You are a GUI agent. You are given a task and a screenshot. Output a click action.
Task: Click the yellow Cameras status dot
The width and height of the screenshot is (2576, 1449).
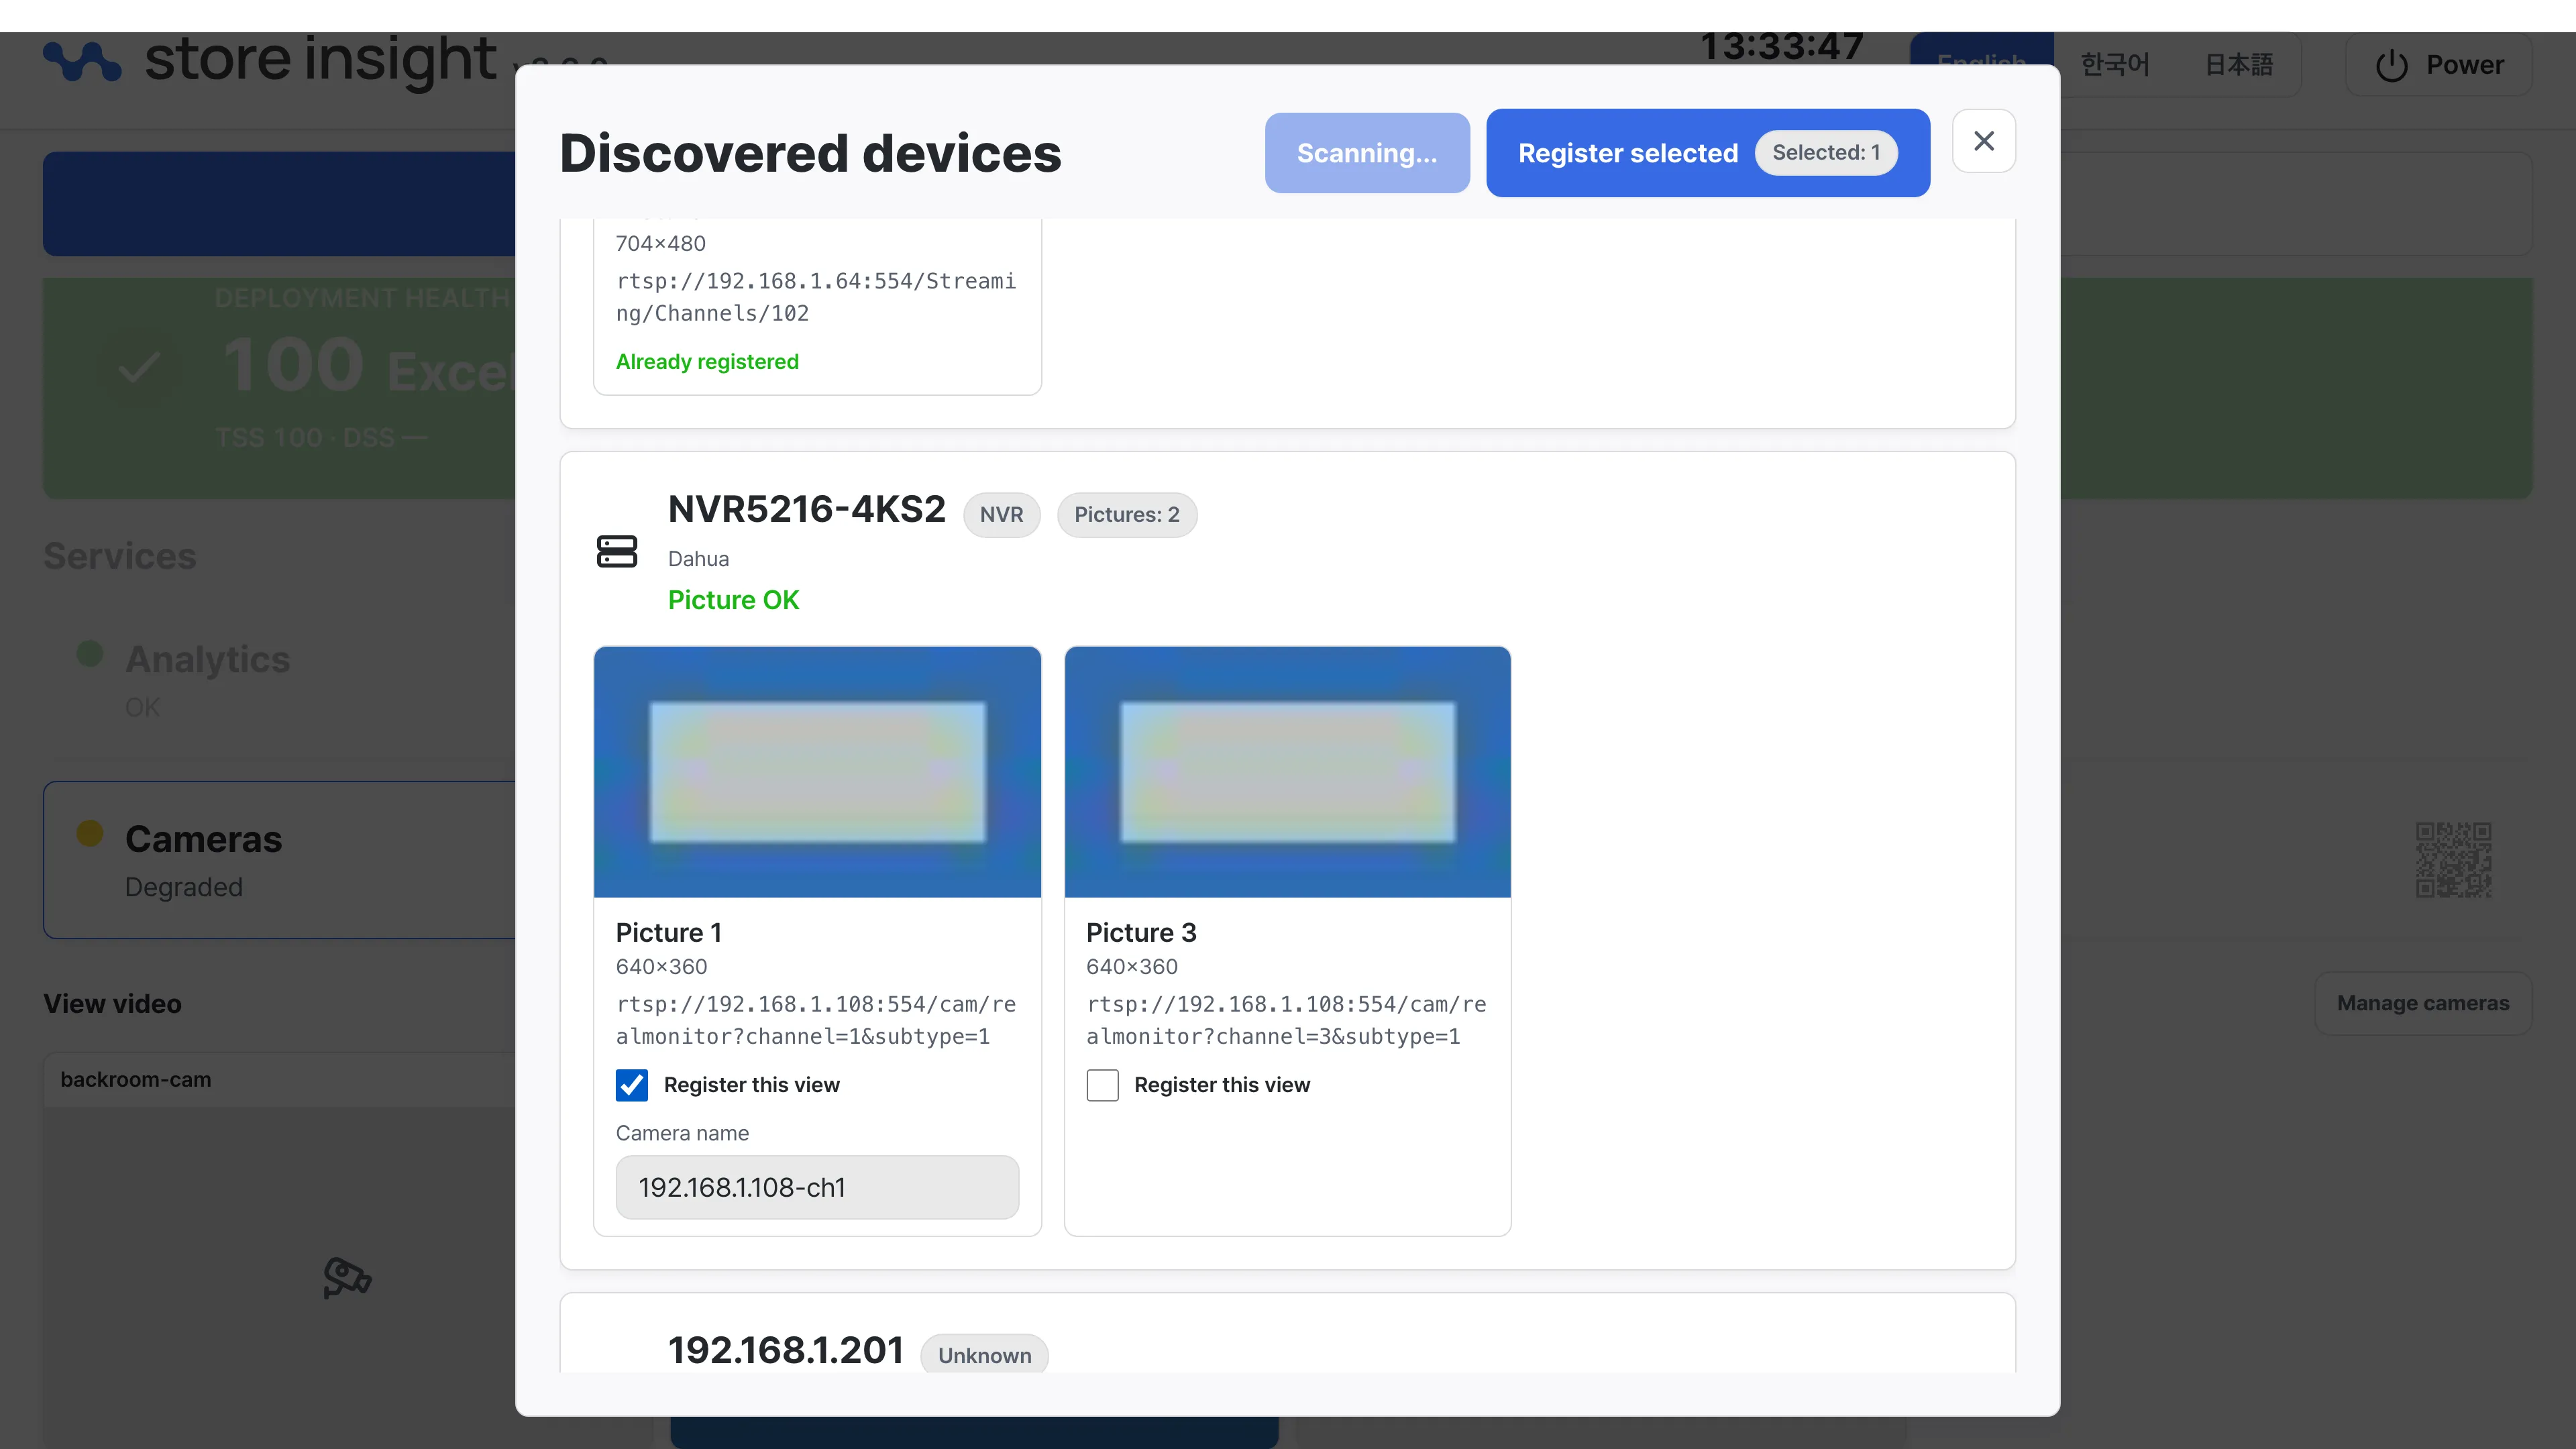(90, 833)
